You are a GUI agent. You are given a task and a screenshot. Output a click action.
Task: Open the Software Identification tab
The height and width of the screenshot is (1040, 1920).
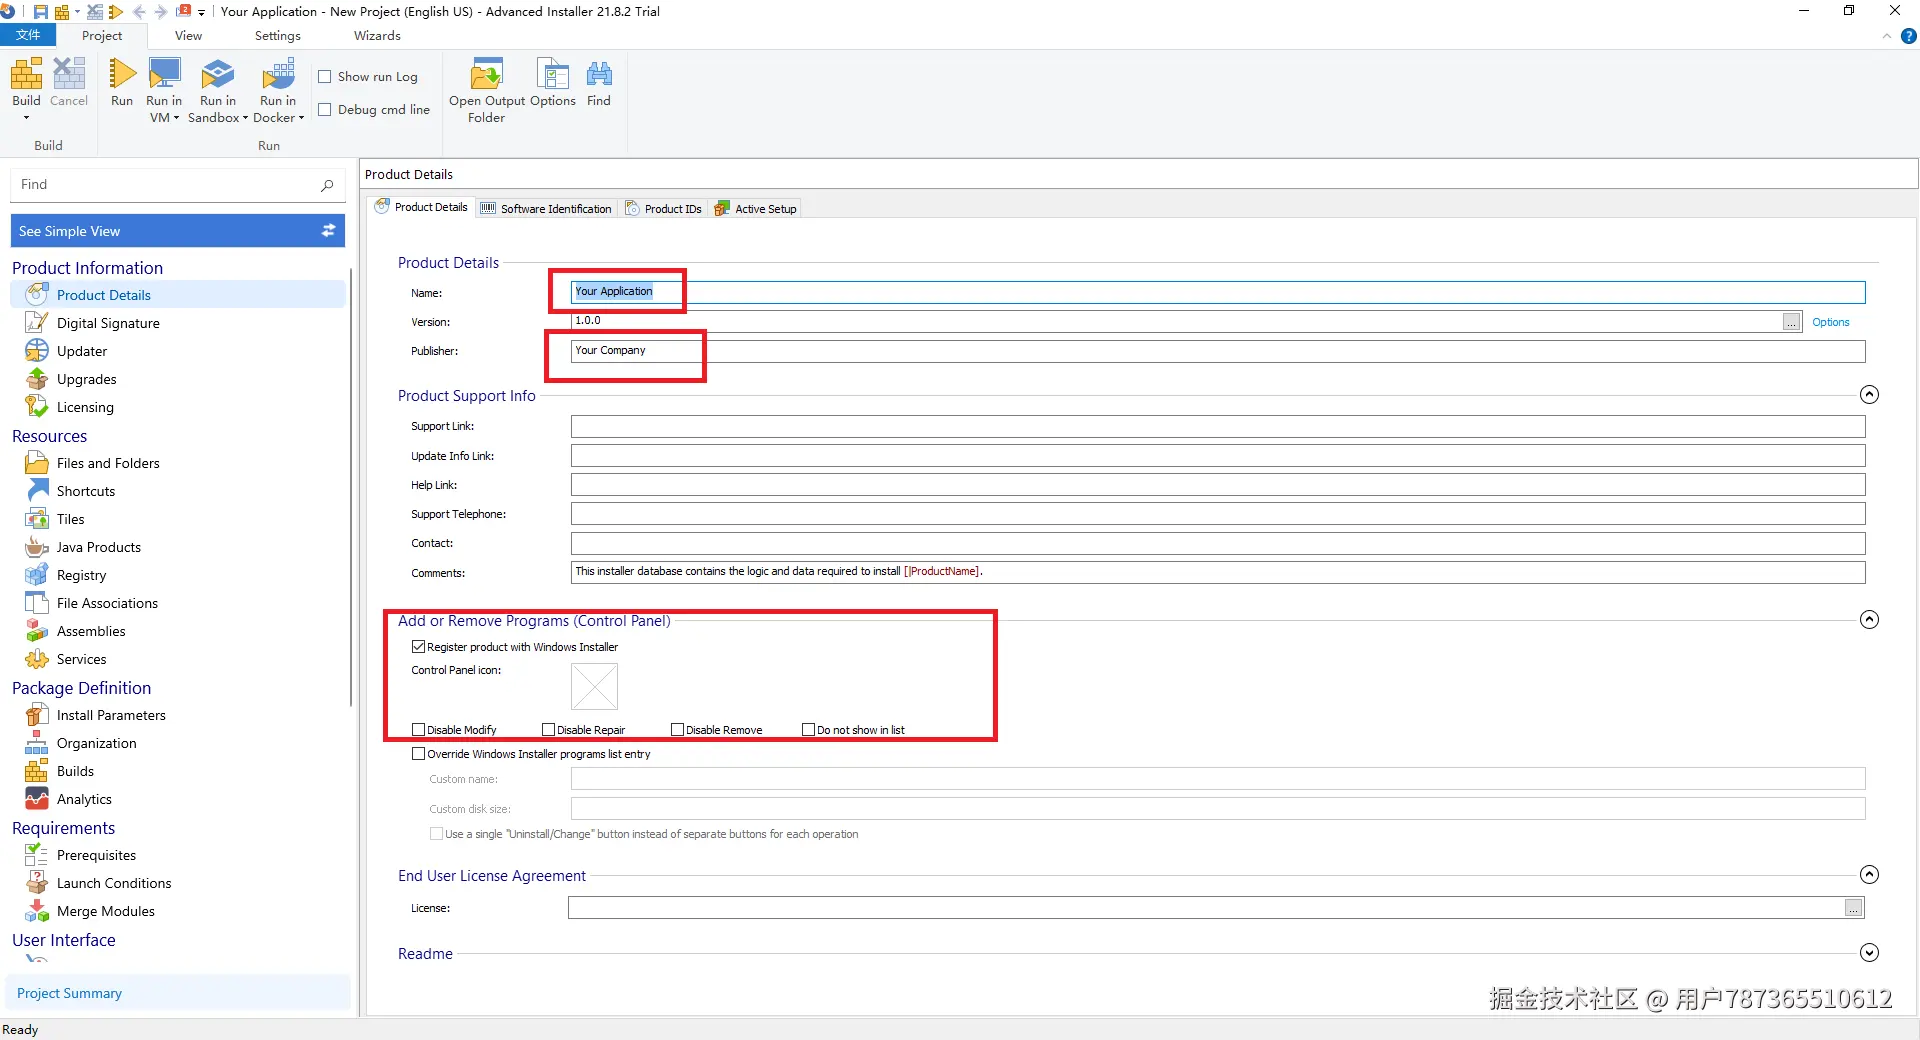(546, 208)
